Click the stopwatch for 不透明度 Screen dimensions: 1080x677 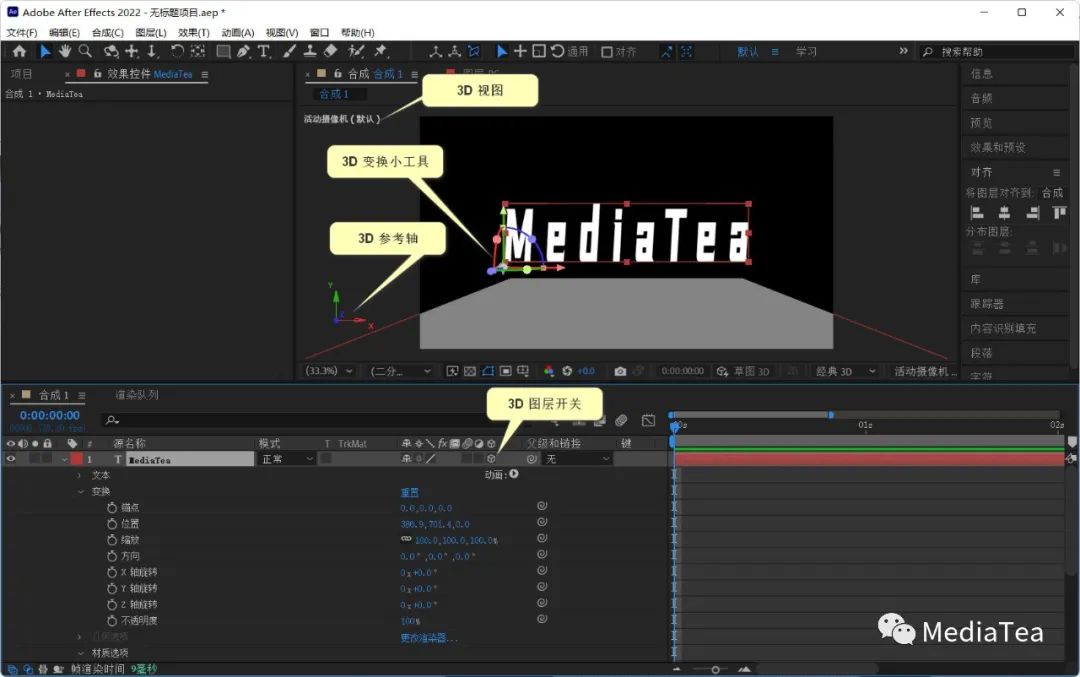[112, 621]
